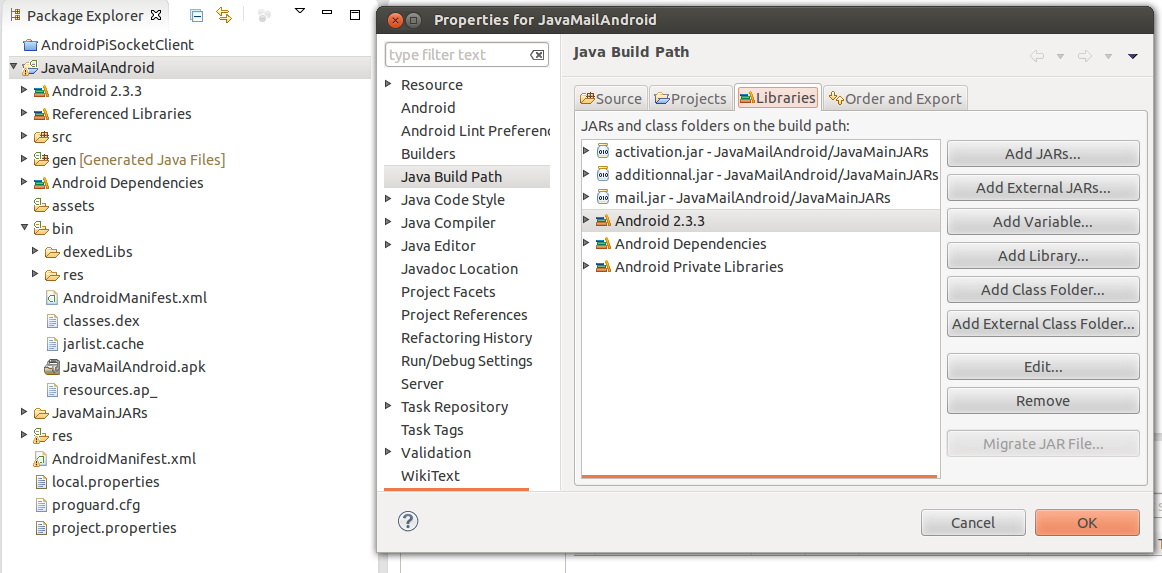The height and width of the screenshot is (573, 1162).
Task: Confirm properties with the OK button
Action: pyautogui.click(x=1087, y=523)
